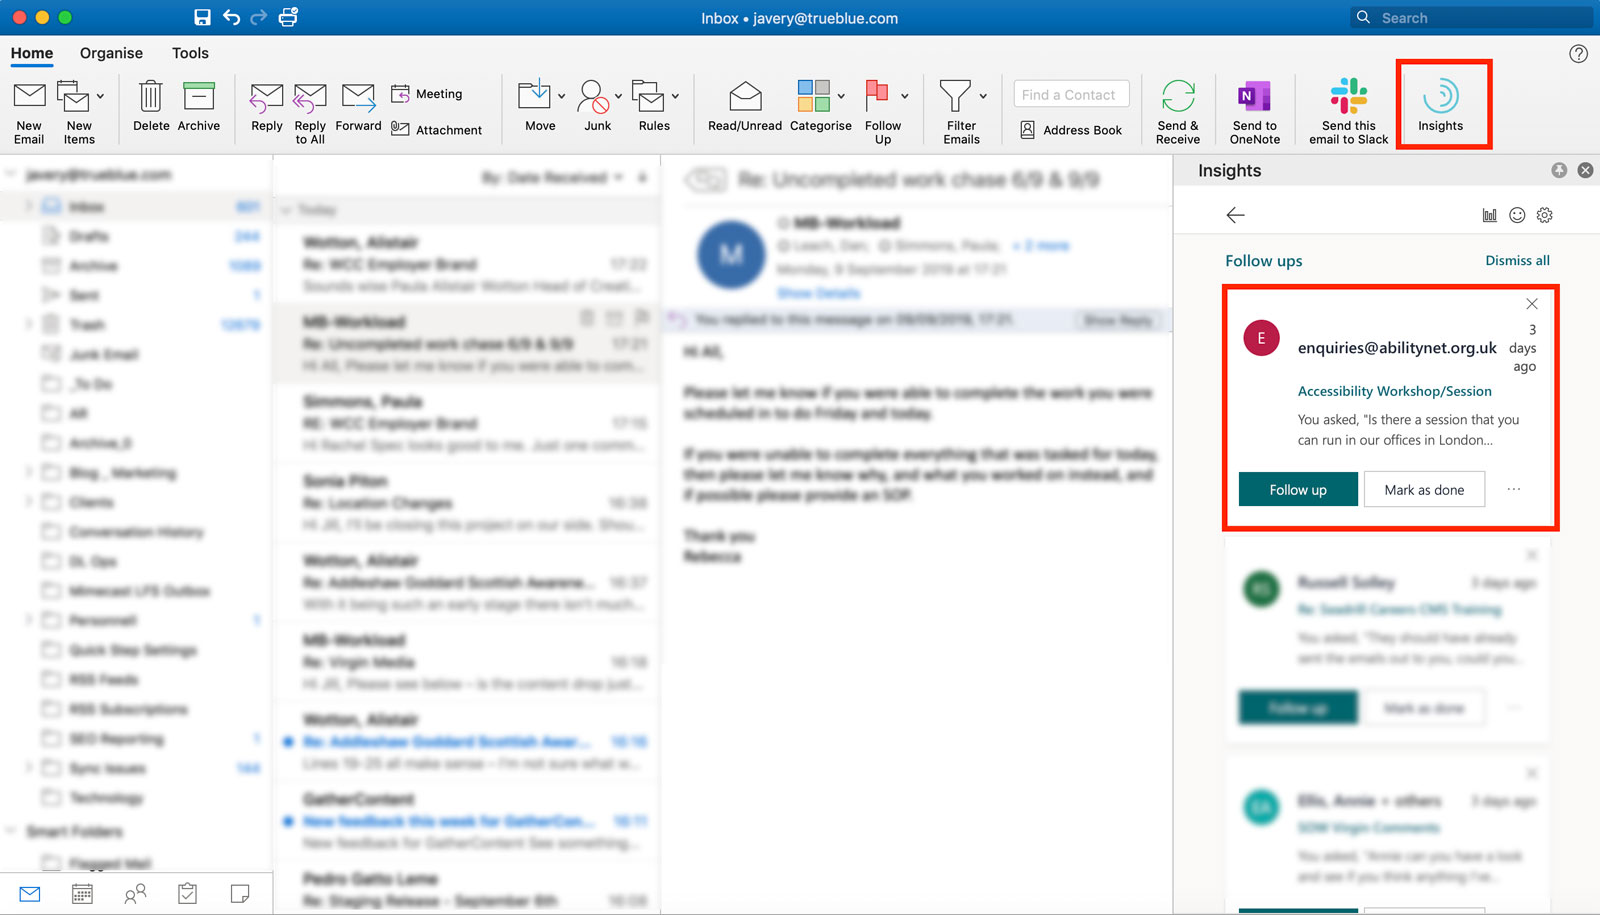Toggle Read/Unread status of message

745,98
